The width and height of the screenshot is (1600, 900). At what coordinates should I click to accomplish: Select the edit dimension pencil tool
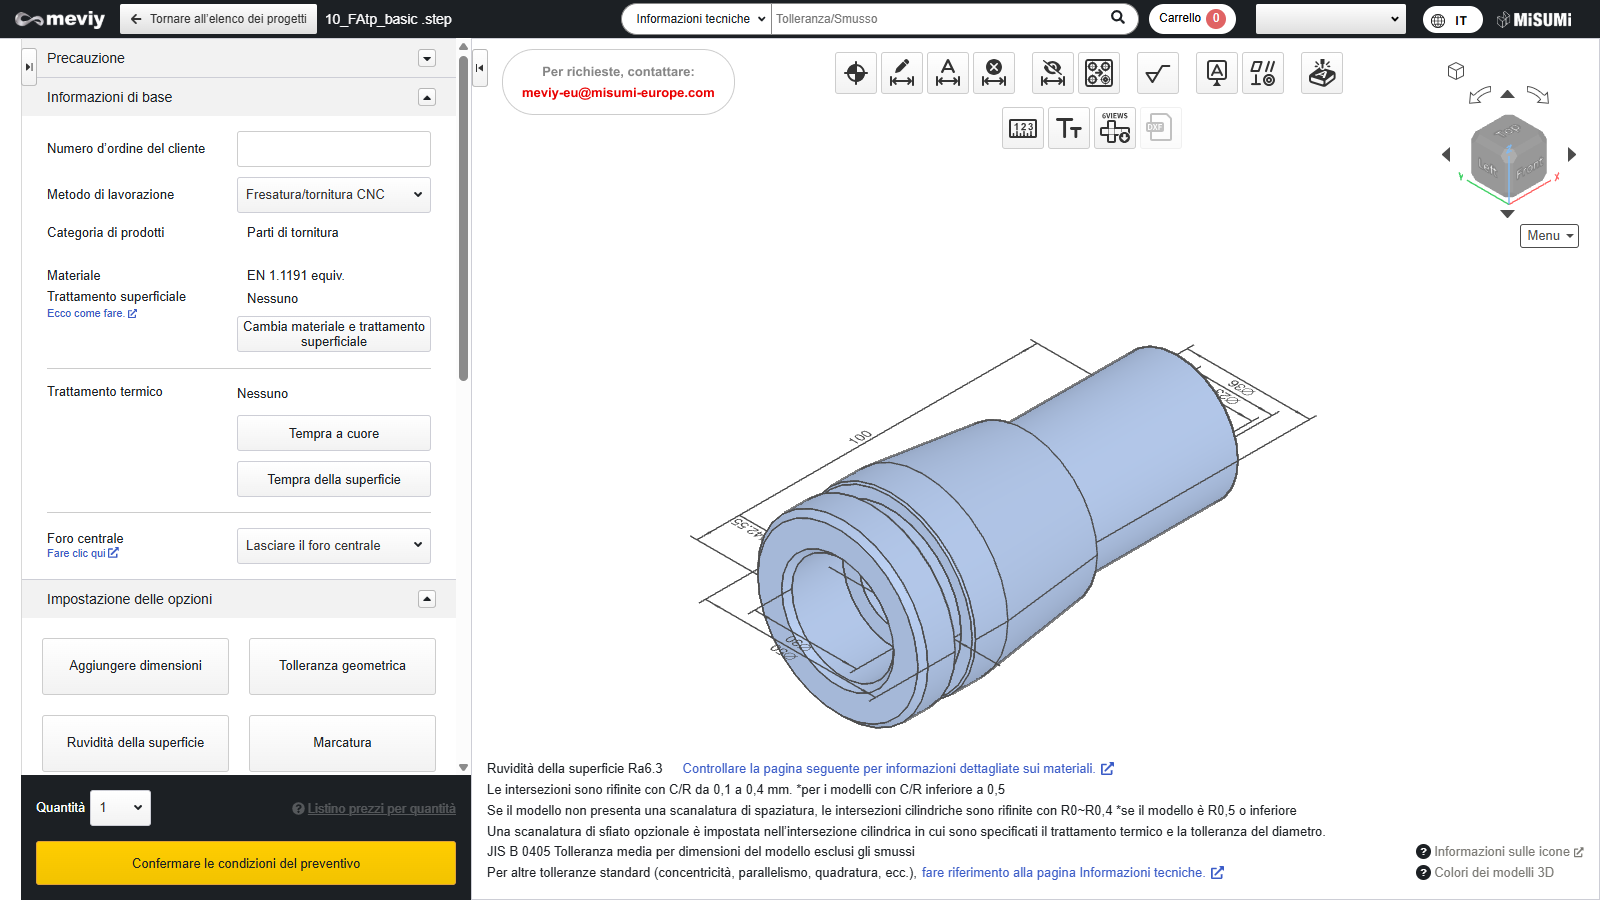click(x=901, y=73)
